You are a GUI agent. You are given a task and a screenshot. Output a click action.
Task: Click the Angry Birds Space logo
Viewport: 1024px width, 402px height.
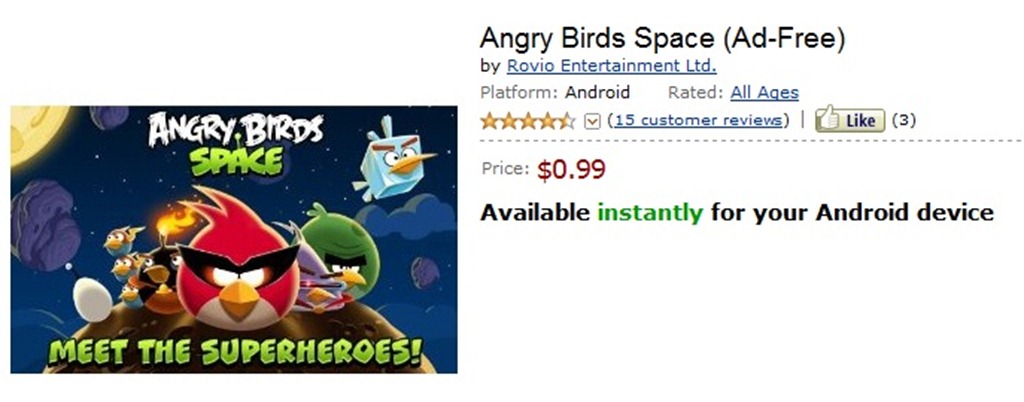click(x=236, y=143)
